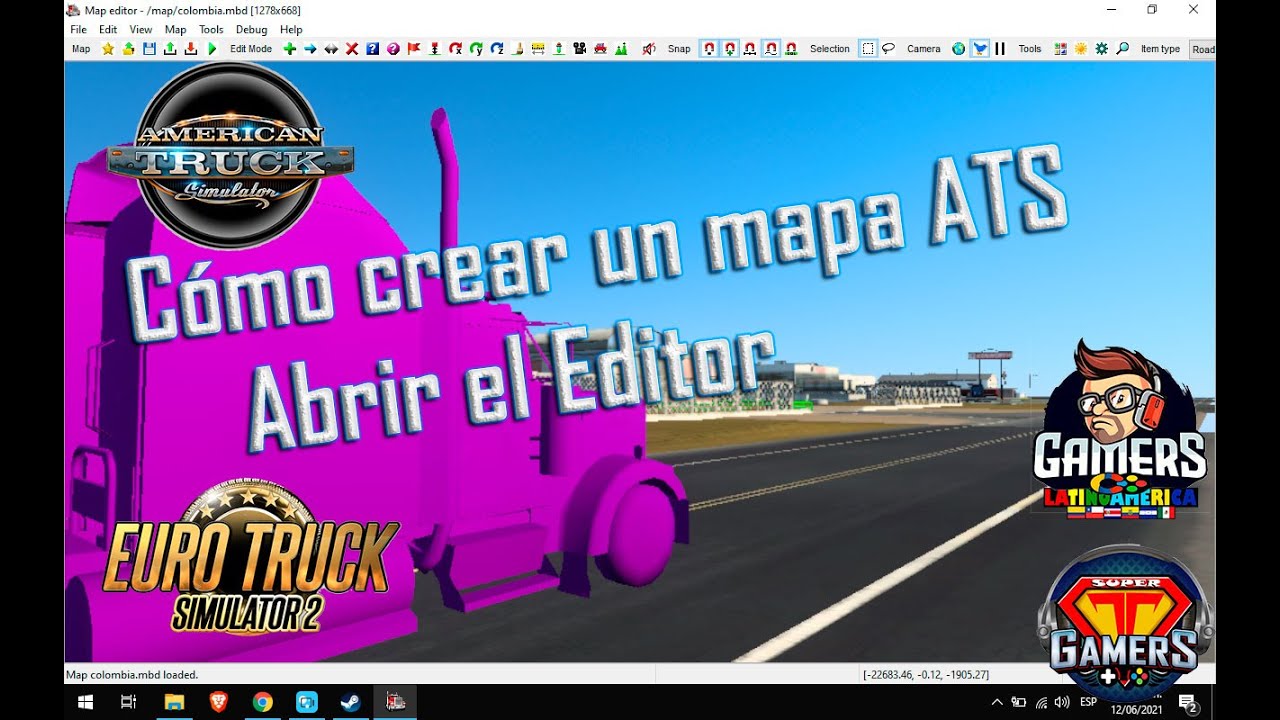Click the 'Map colombia.mbd loaded.' status text

pyautogui.click(x=132, y=675)
